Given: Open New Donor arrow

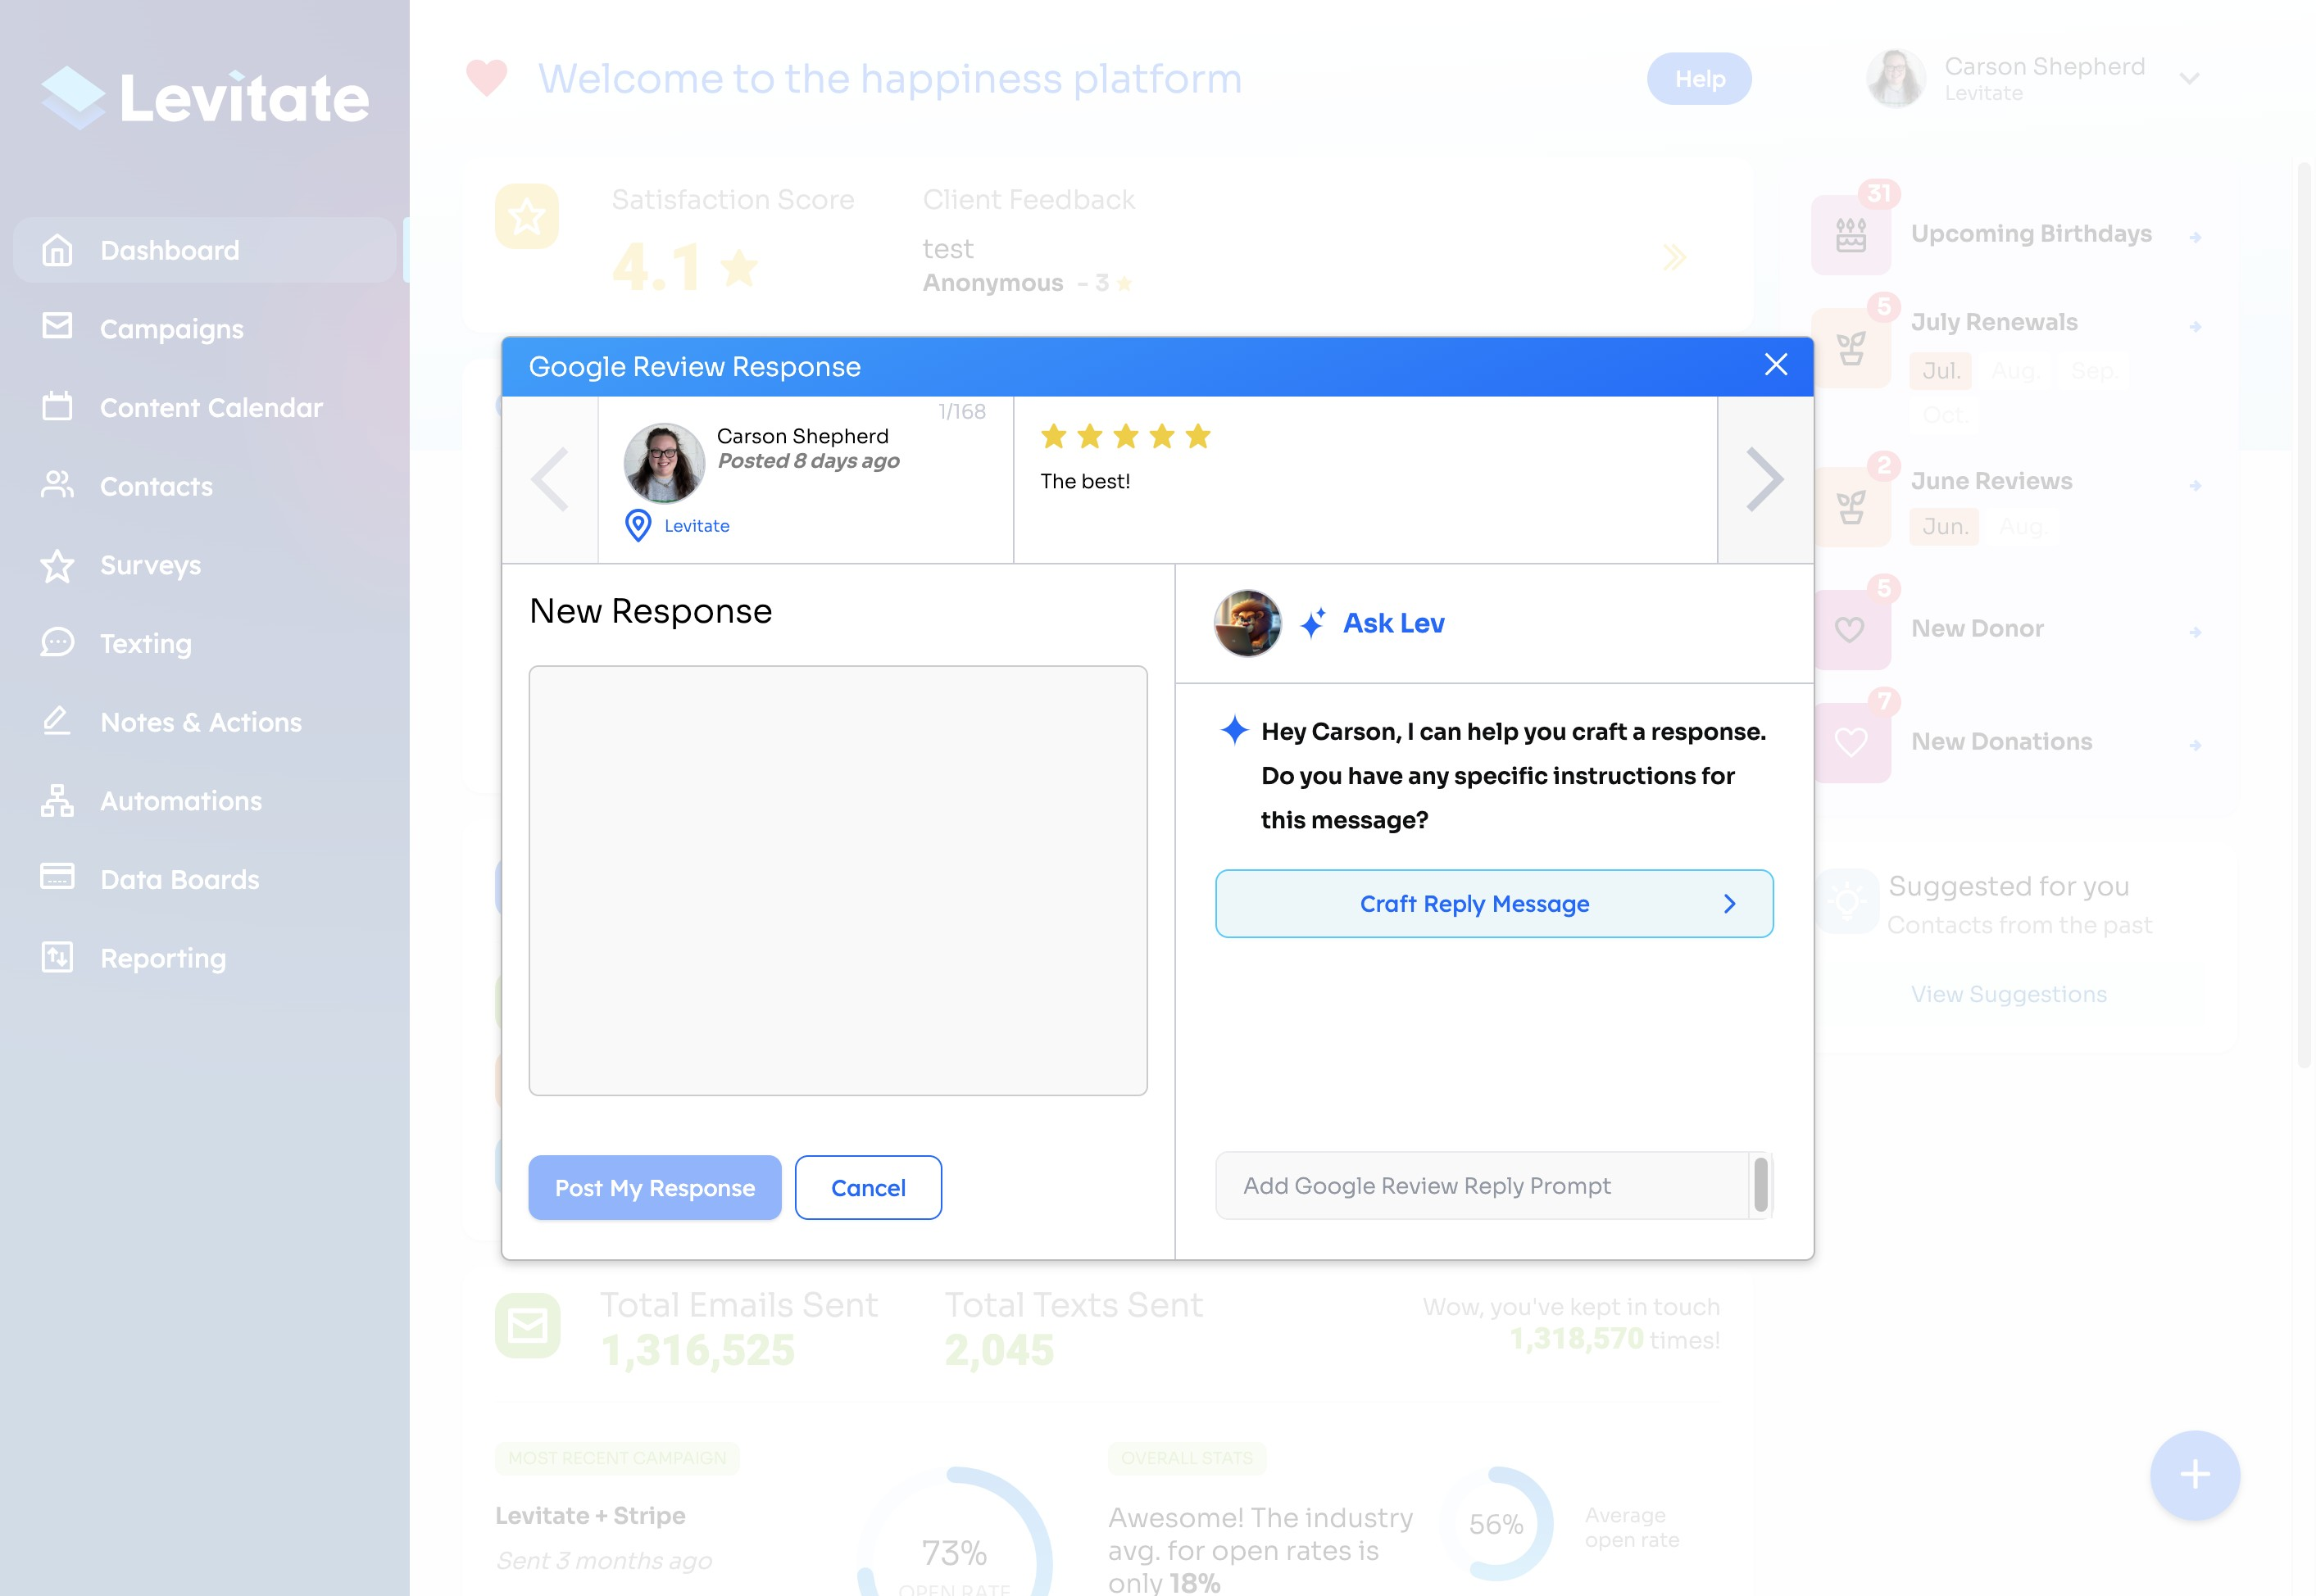Looking at the screenshot, I should [x=2195, y=632].
